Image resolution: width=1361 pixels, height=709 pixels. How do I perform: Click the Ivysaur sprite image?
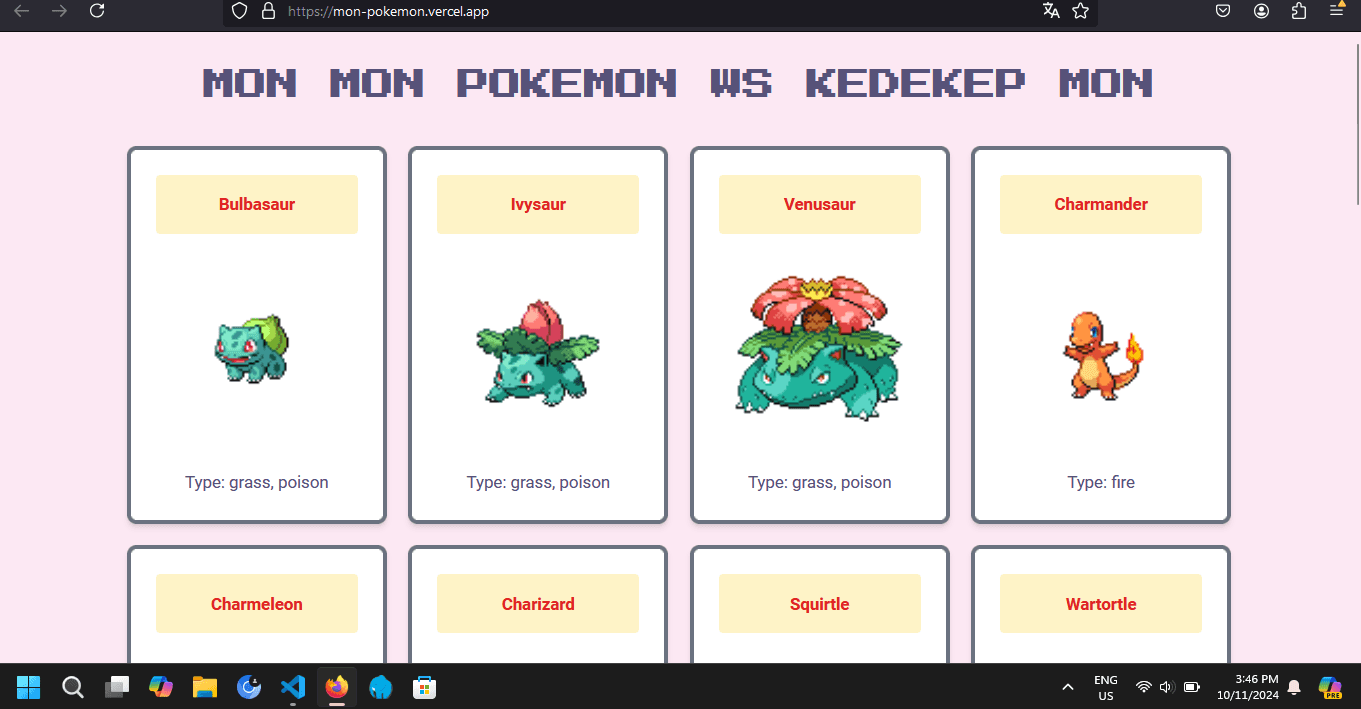pos(538,351)
